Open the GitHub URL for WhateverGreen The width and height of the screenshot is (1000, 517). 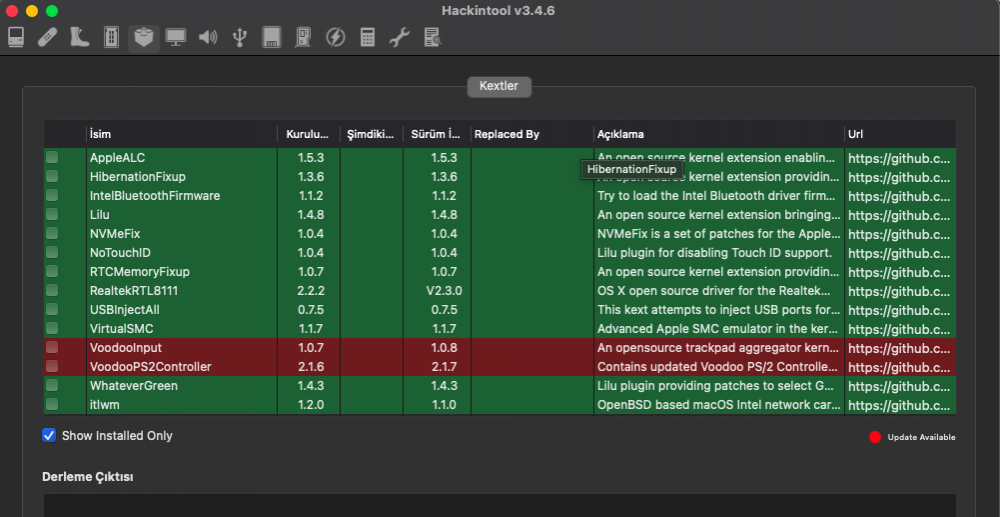pyautogui.click(x=898, y=386)
